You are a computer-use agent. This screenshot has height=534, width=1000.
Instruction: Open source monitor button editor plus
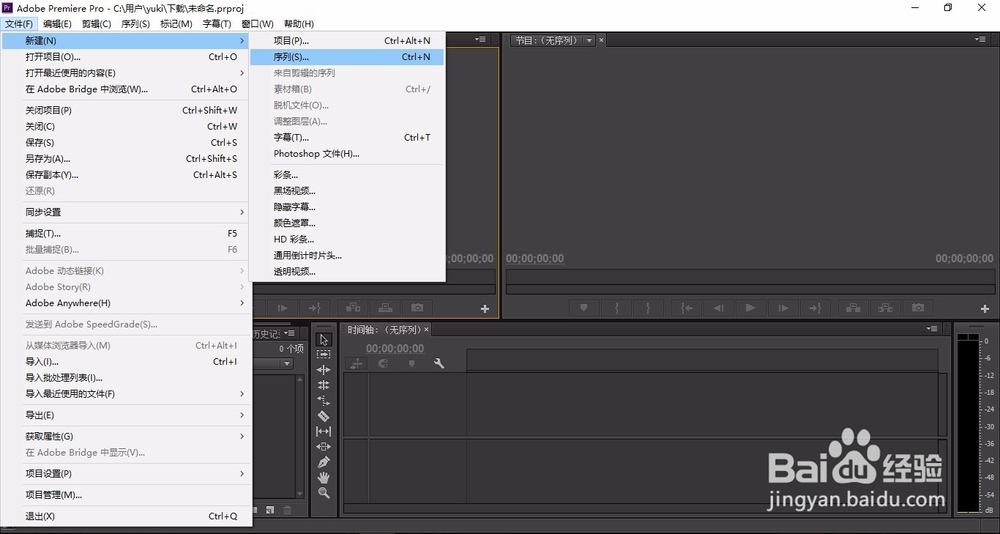485,309
